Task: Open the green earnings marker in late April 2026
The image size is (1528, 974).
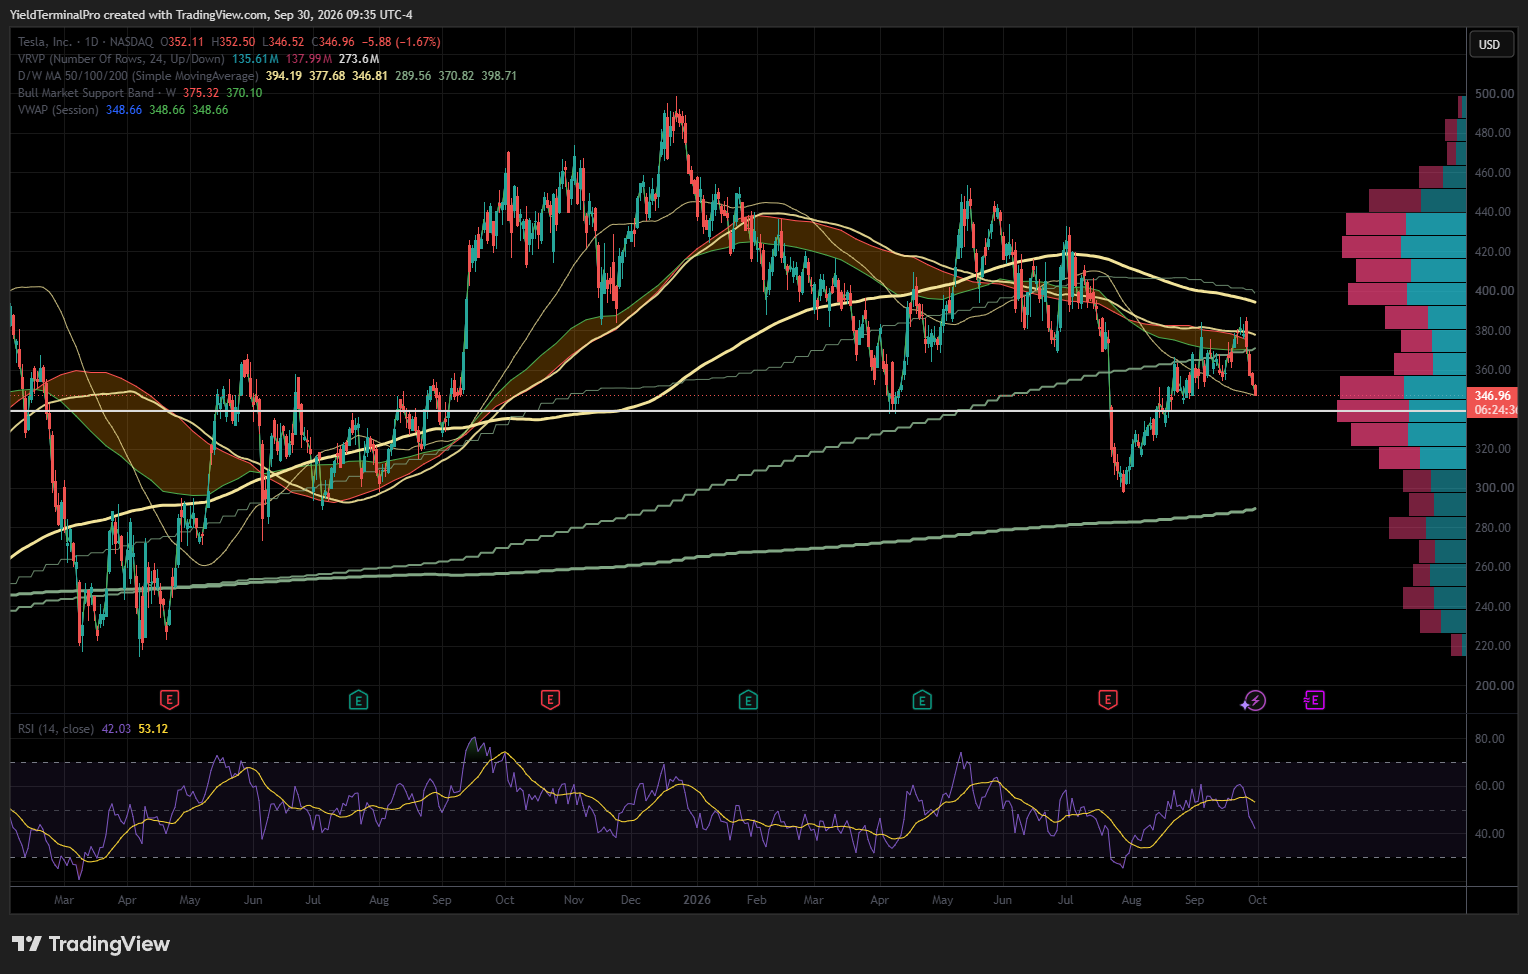Action: click(922, 700)
